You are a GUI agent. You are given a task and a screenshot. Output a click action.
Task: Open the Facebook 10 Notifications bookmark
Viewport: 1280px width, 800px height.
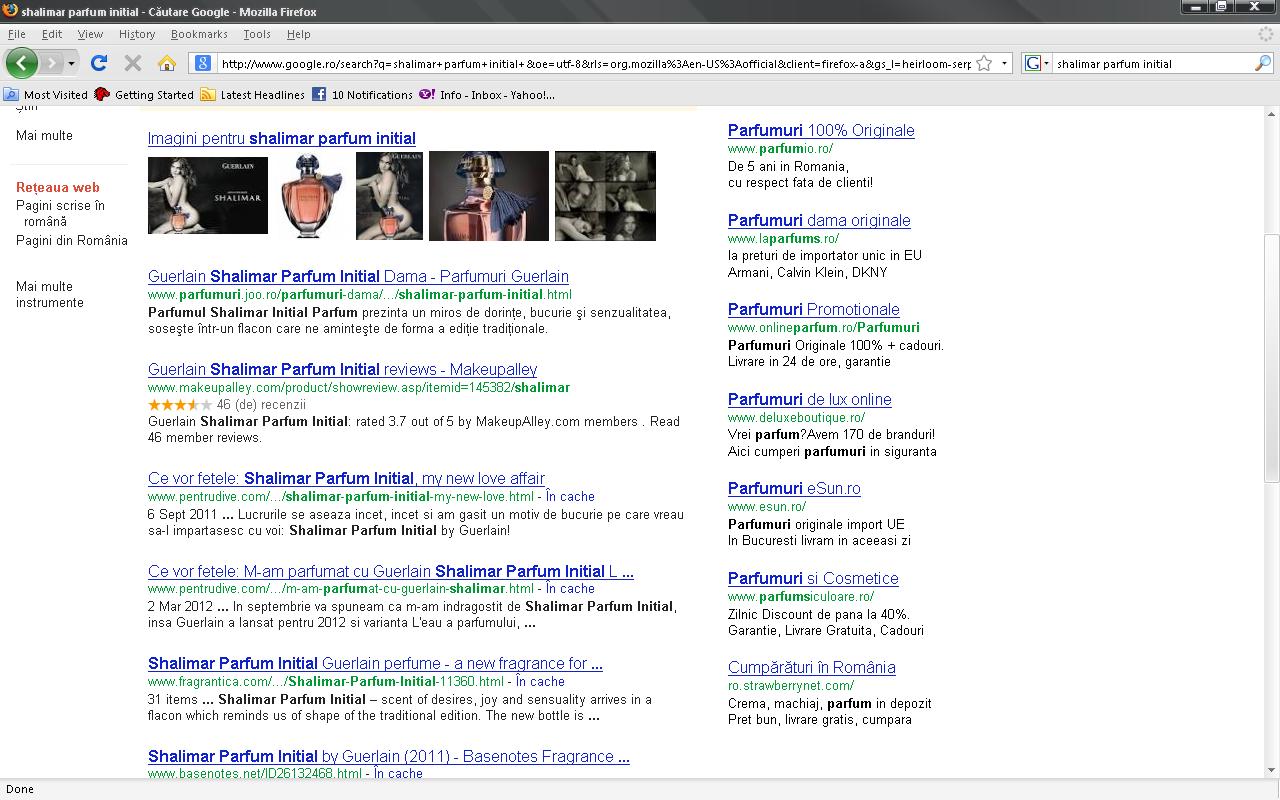click(x=362, y=95)
